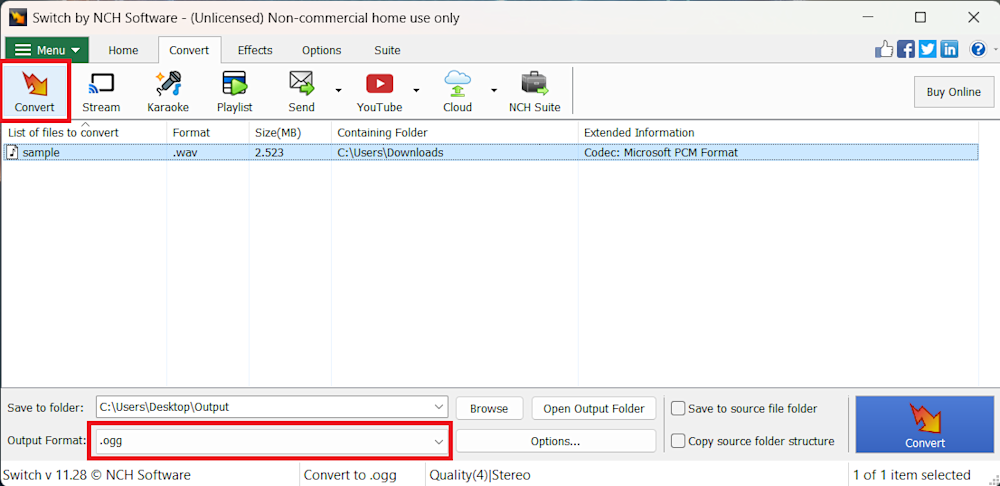Screen dimensions: 1000x486
Task: Expand the YouTube dropdown arrow
Action: click(416, 90)
